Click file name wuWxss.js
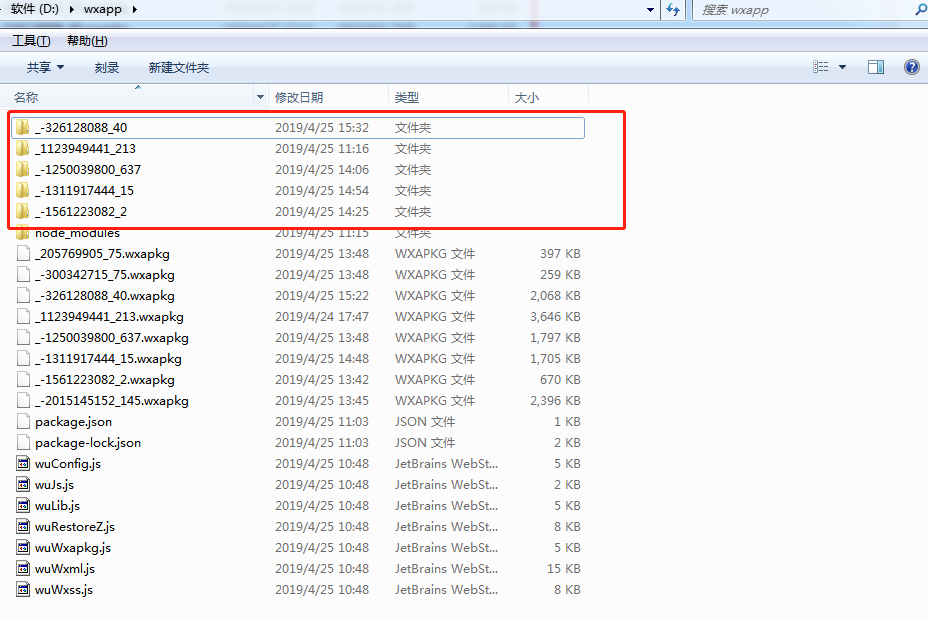Screen dimensions: 928x618 64,590
